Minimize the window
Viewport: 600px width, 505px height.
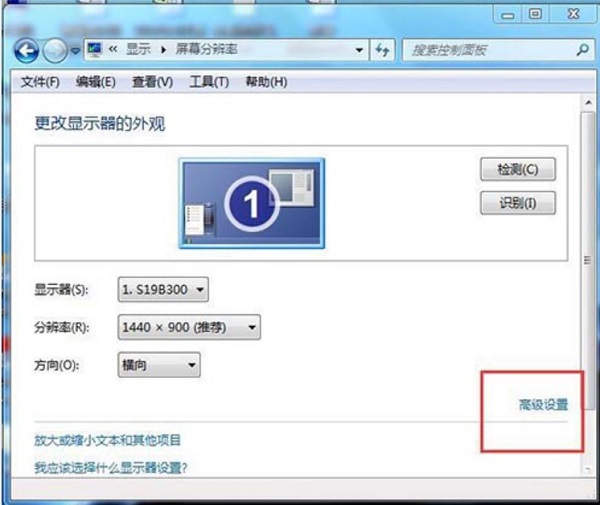click(508, 15)
